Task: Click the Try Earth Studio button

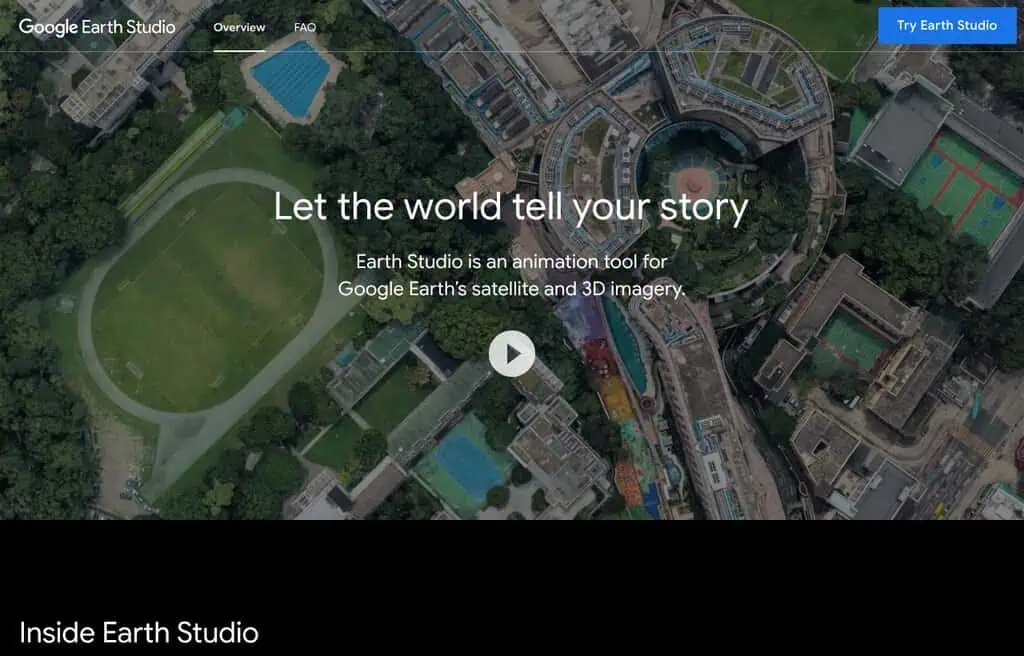Action: 947,25
